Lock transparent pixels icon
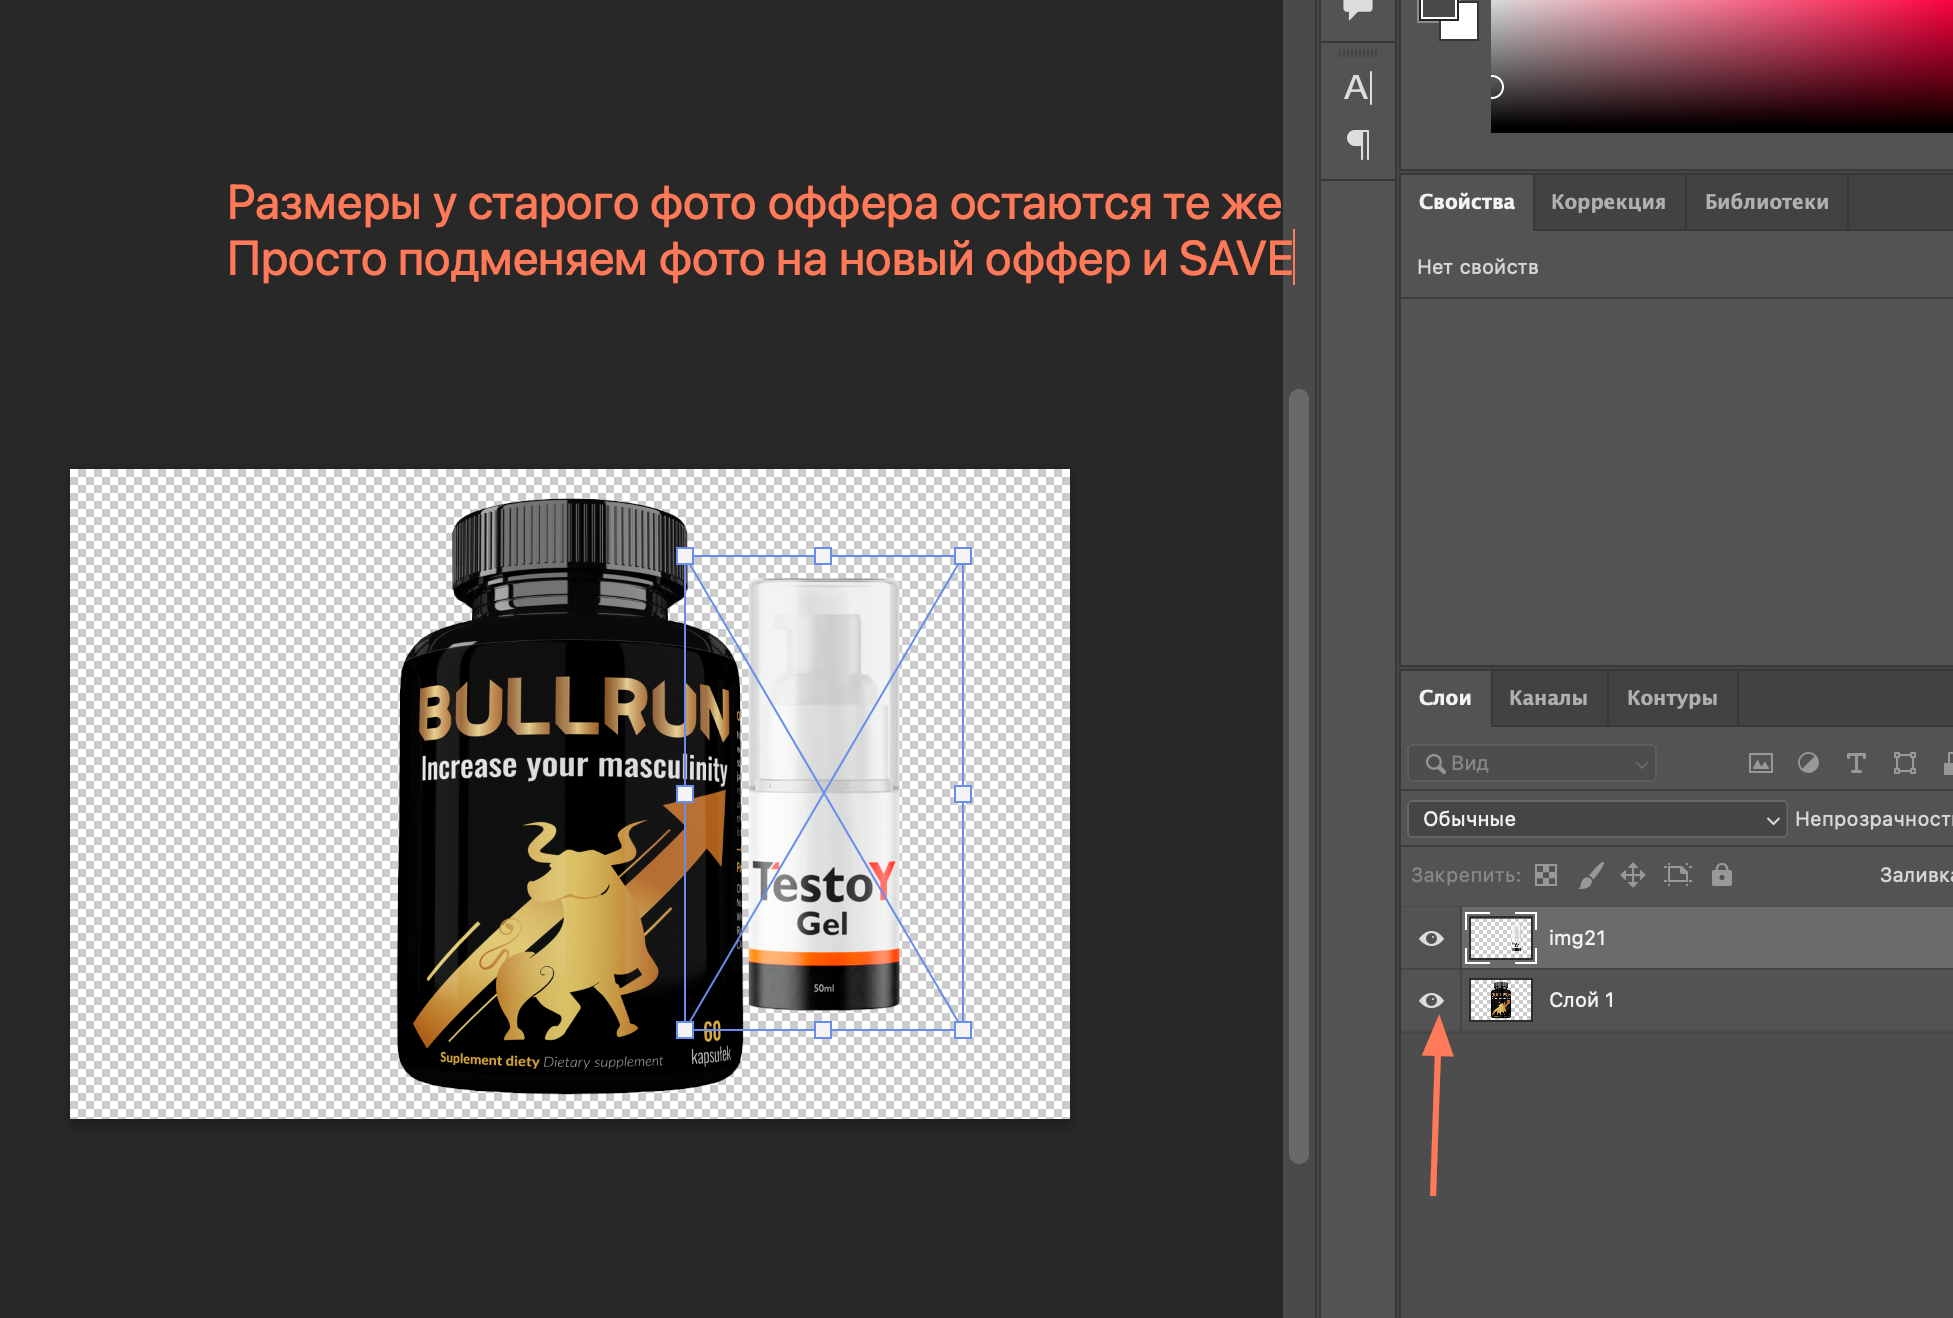Viewport: 1953px width, 1318px height. click(x=1546, y=875)
